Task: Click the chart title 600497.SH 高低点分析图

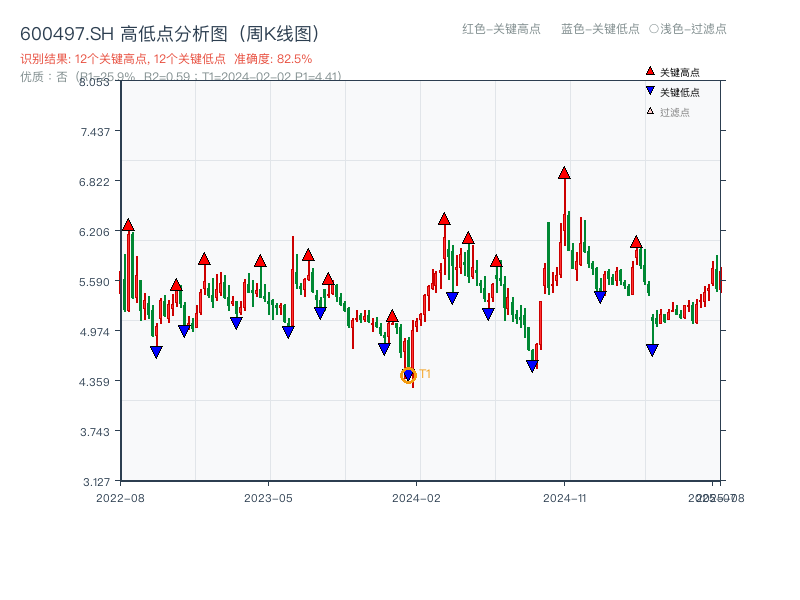Action: click(x=170, y=34)
